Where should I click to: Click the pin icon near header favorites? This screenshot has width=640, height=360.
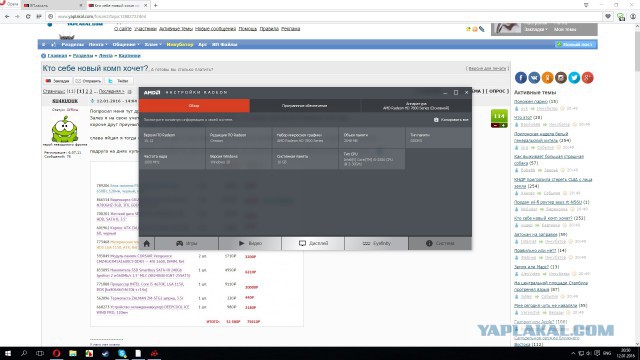coord(482,29)
